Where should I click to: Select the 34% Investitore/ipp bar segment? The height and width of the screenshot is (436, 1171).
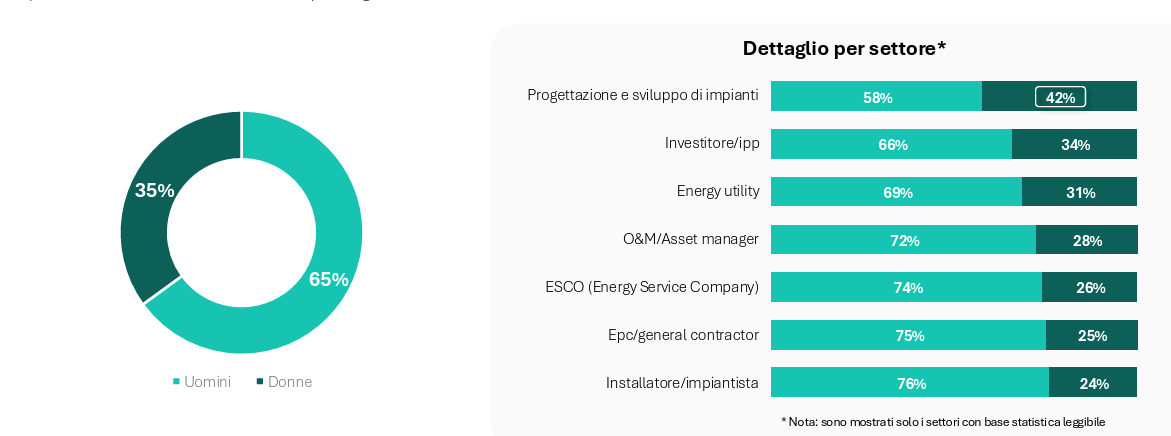pyautogui.click(x=1074, y=145)
